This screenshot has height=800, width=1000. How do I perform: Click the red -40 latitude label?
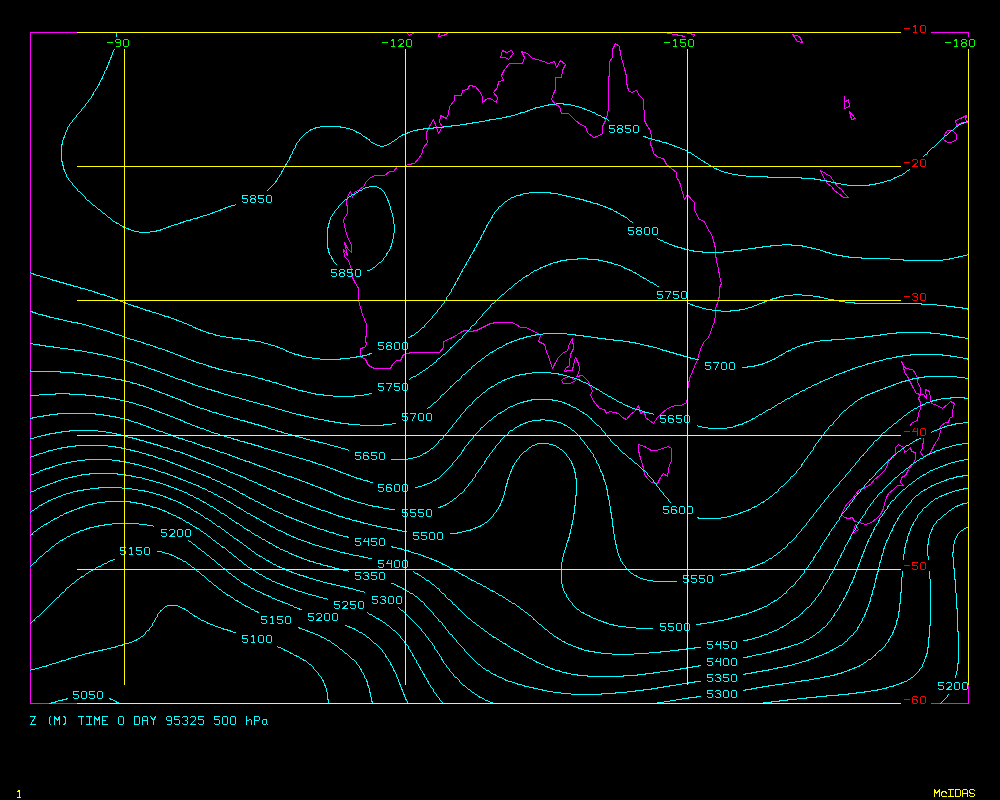(x=914, y=432)
